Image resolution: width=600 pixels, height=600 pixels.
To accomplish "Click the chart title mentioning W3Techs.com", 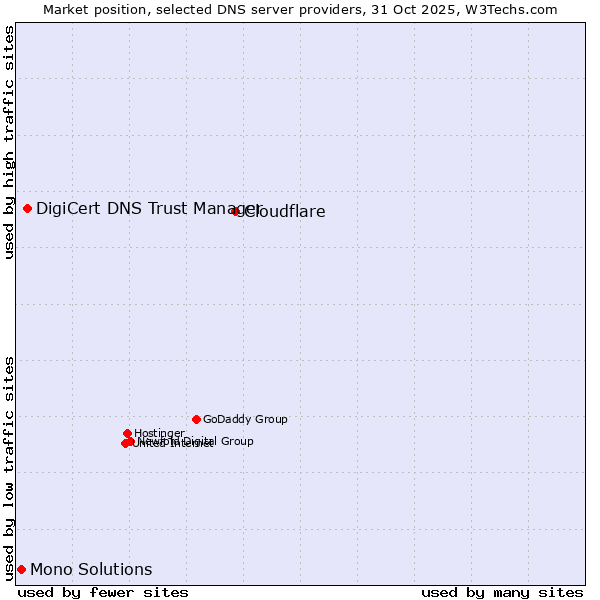I will click(300, 9).
